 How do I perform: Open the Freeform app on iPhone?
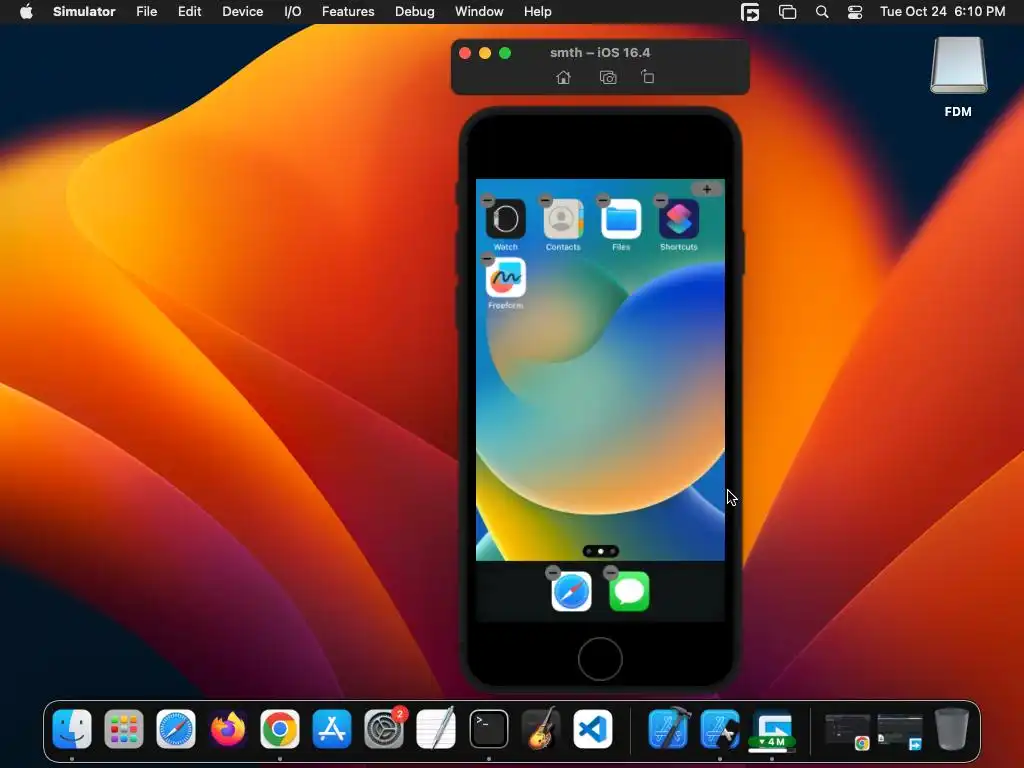505,278
